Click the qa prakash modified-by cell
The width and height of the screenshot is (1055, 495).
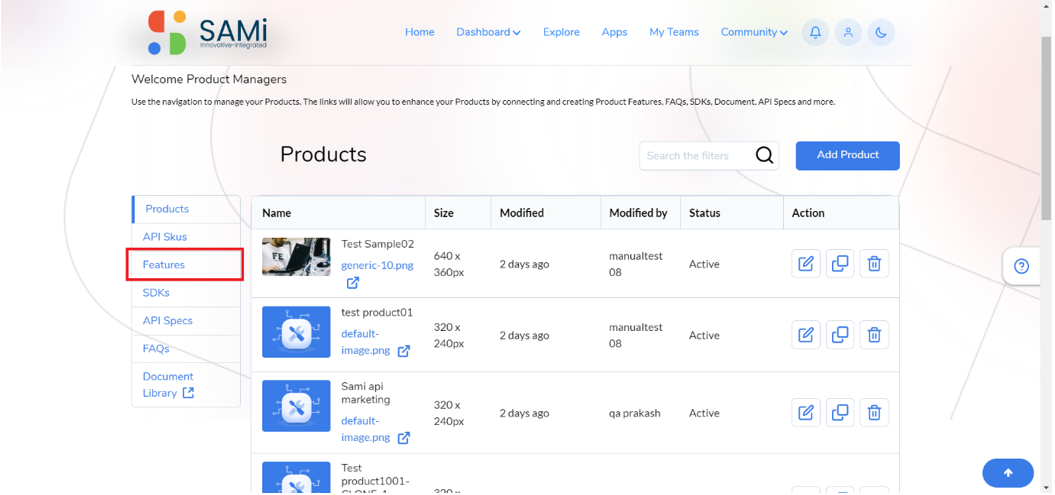pos(634,413)
